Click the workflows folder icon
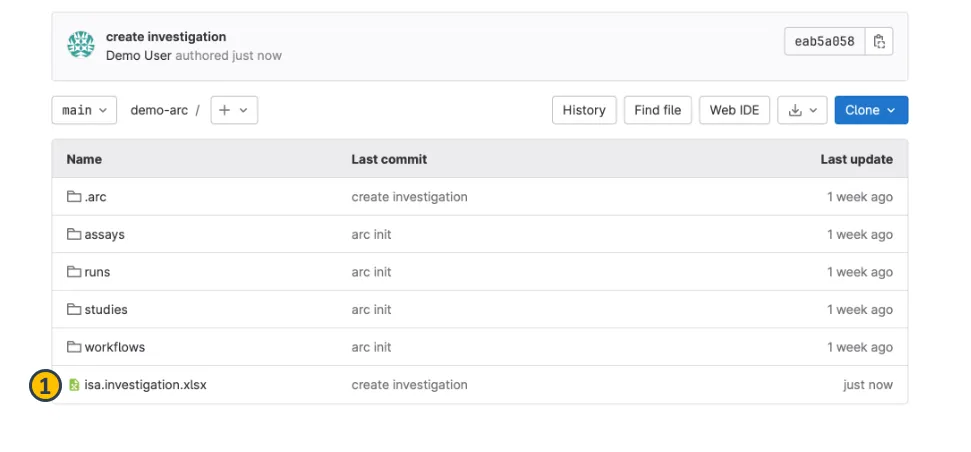 (x=74, y=347)
